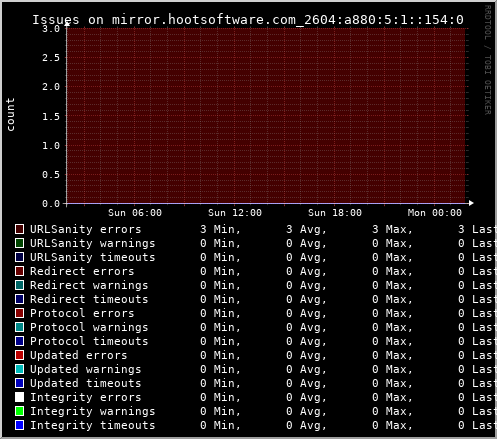Click the Protocol timeouts legend label
This screenshot has height=439, width=497.
(x=89, y=341)
